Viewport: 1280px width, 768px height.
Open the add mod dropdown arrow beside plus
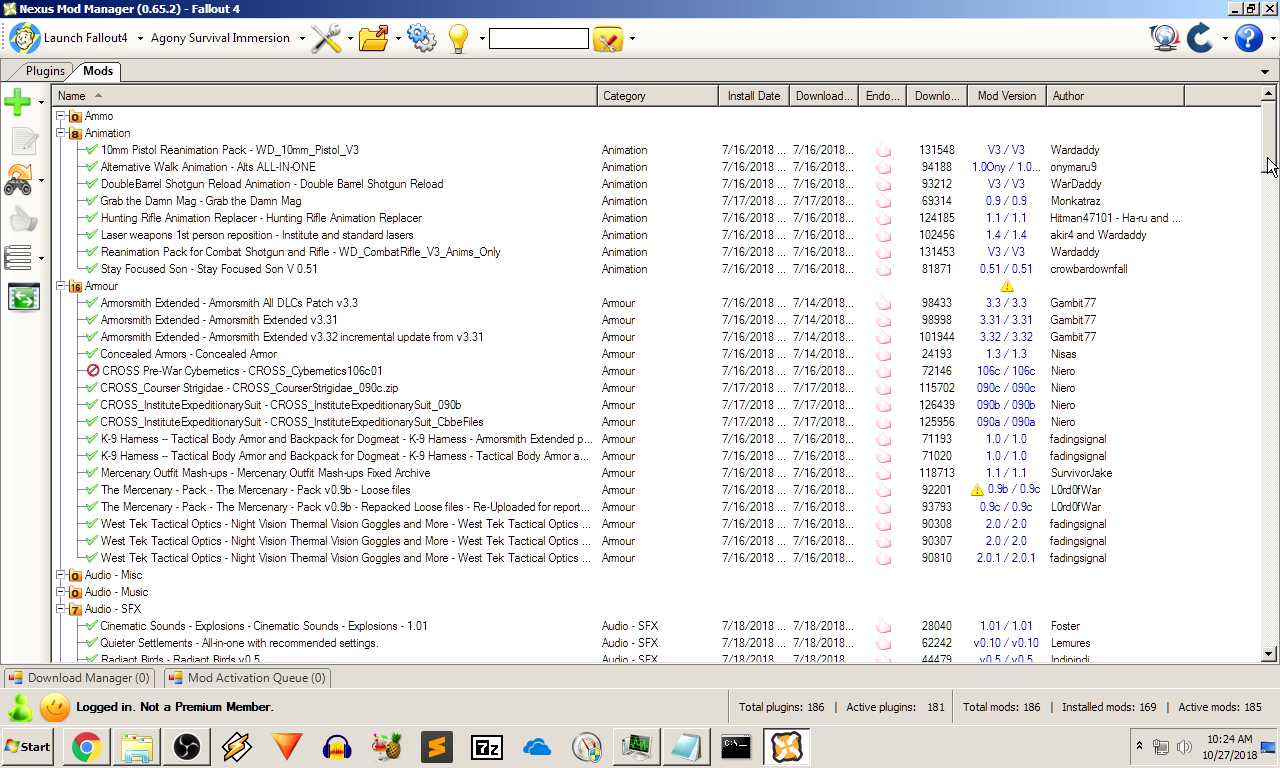pos(41,102)
